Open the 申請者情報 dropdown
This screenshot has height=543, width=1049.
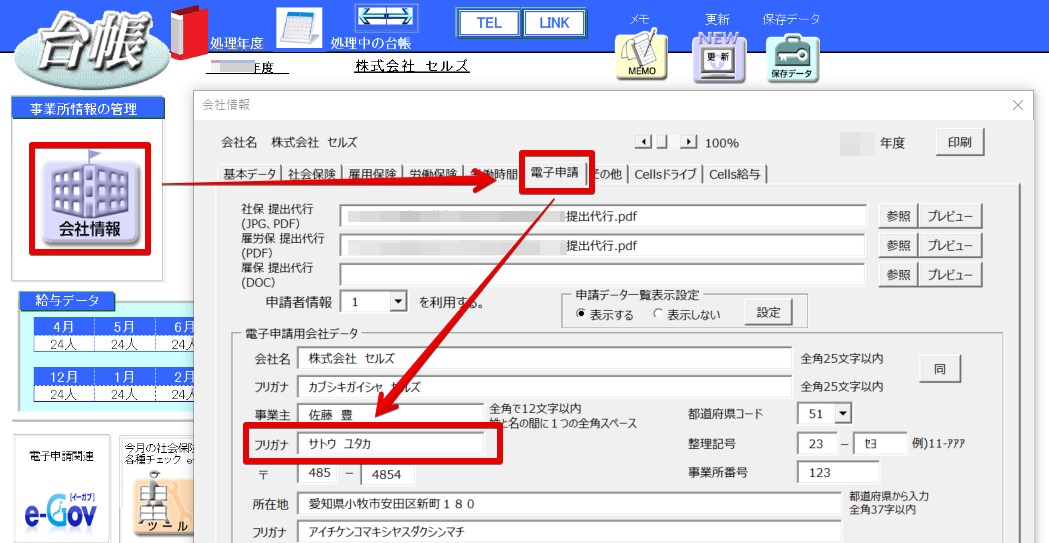[x=398, y=302]
